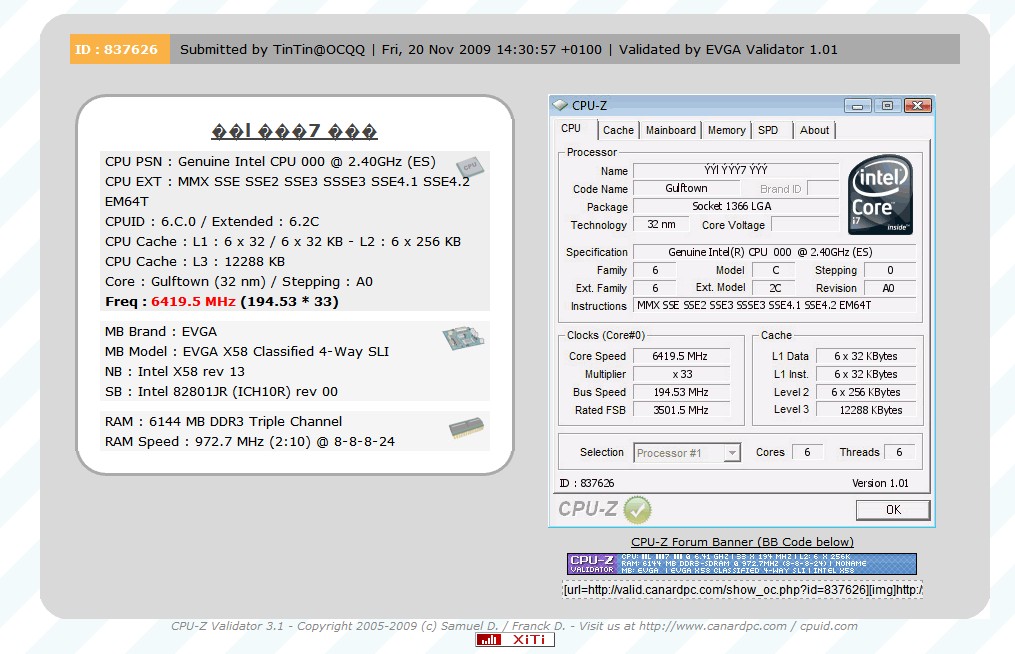
Task: Select the CPU tab
Action: (571, 128)
